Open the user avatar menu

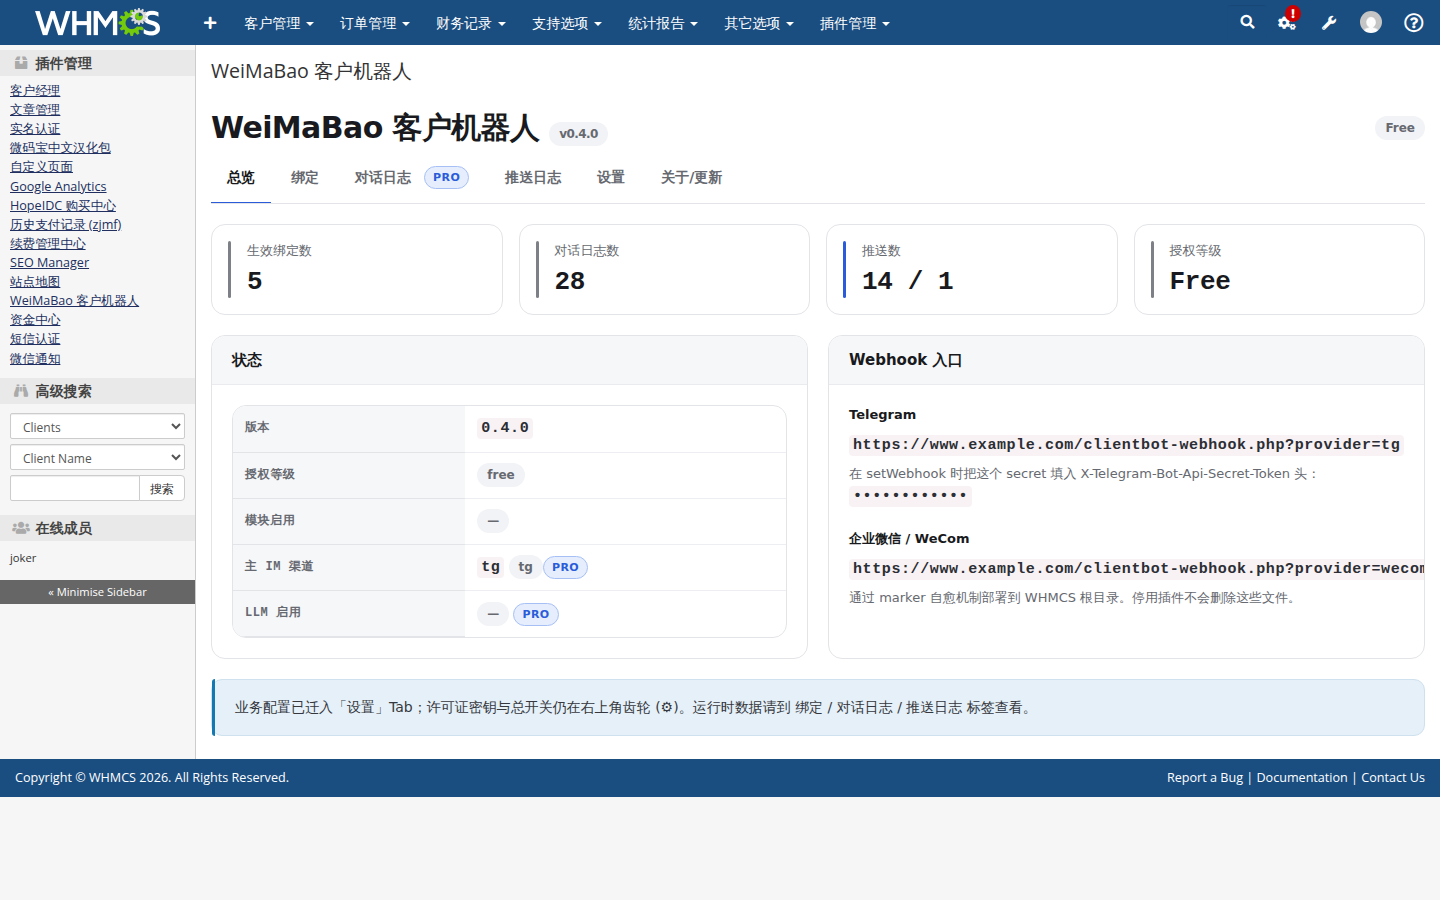point(1371,22)
